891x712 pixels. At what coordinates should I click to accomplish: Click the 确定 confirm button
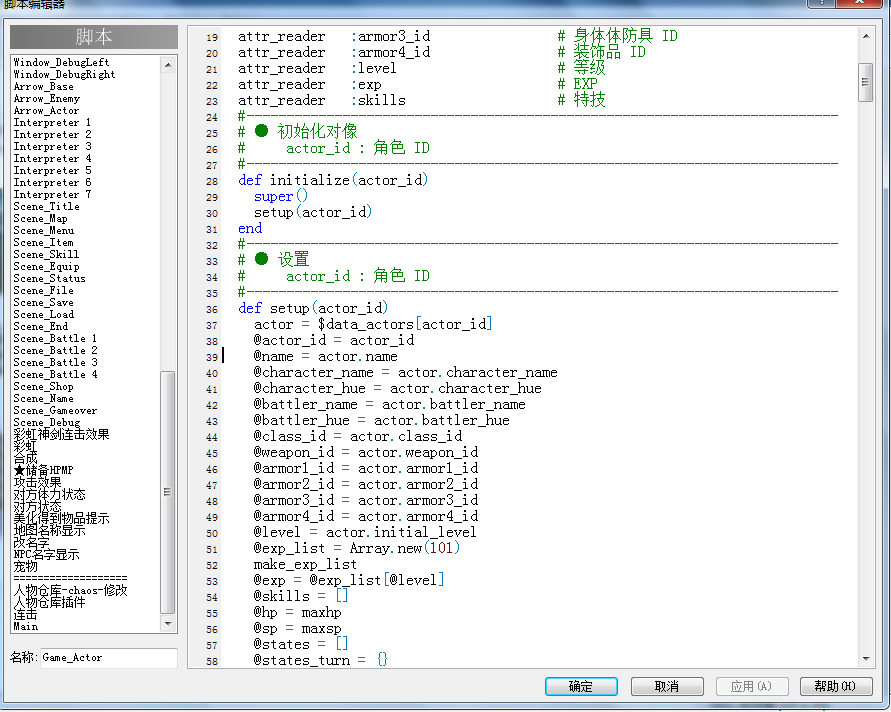click(x=581, y=686)
